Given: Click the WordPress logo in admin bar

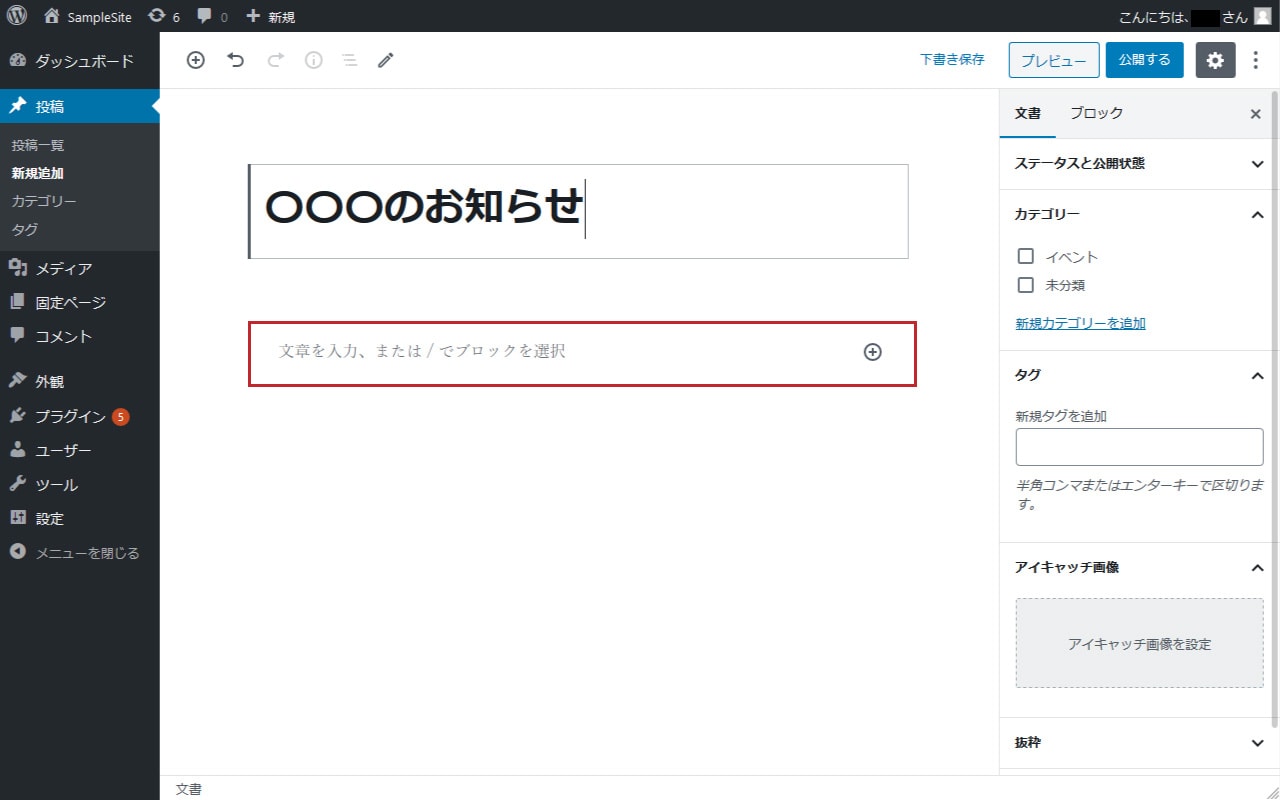Looking at the screenshot, I should coord(17,16).
